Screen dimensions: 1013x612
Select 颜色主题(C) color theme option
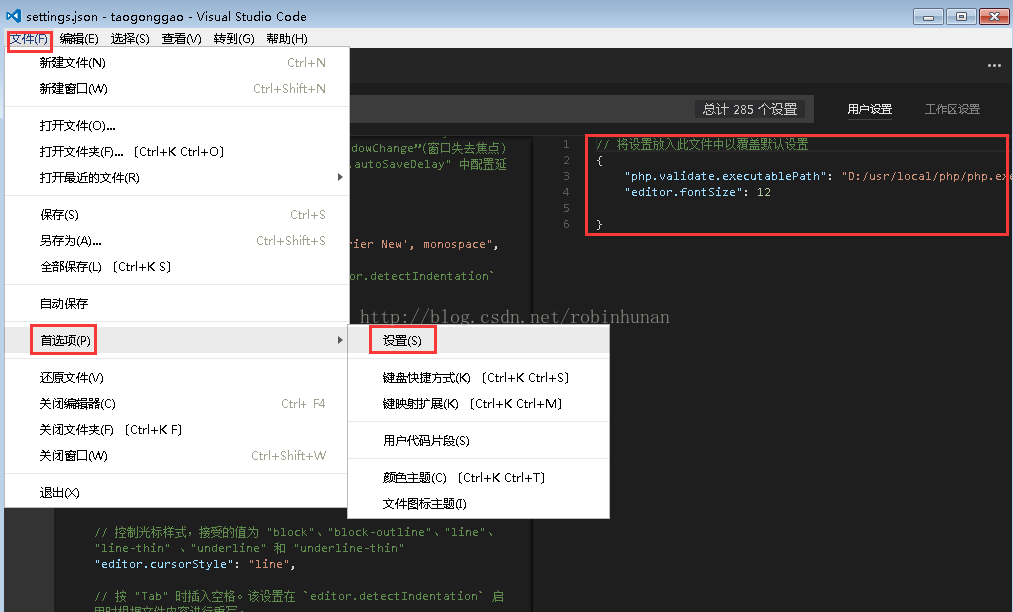point(414,478)
